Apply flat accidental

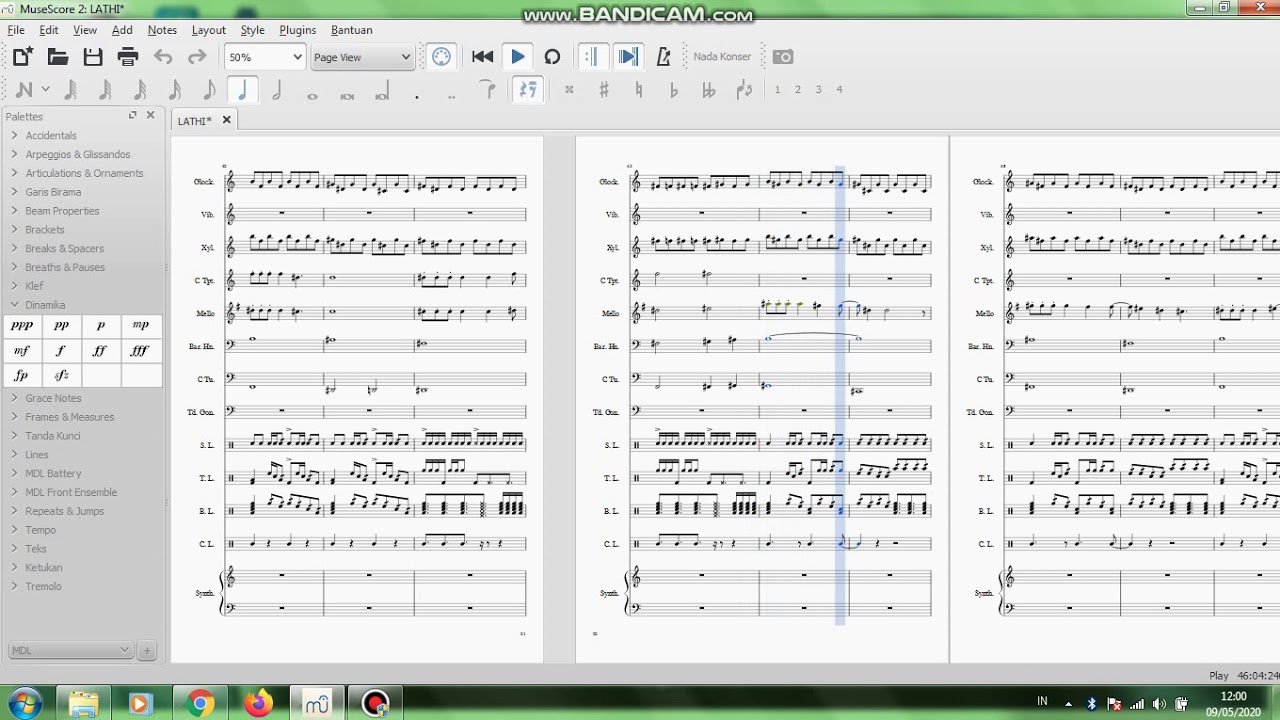coord(673,90)
